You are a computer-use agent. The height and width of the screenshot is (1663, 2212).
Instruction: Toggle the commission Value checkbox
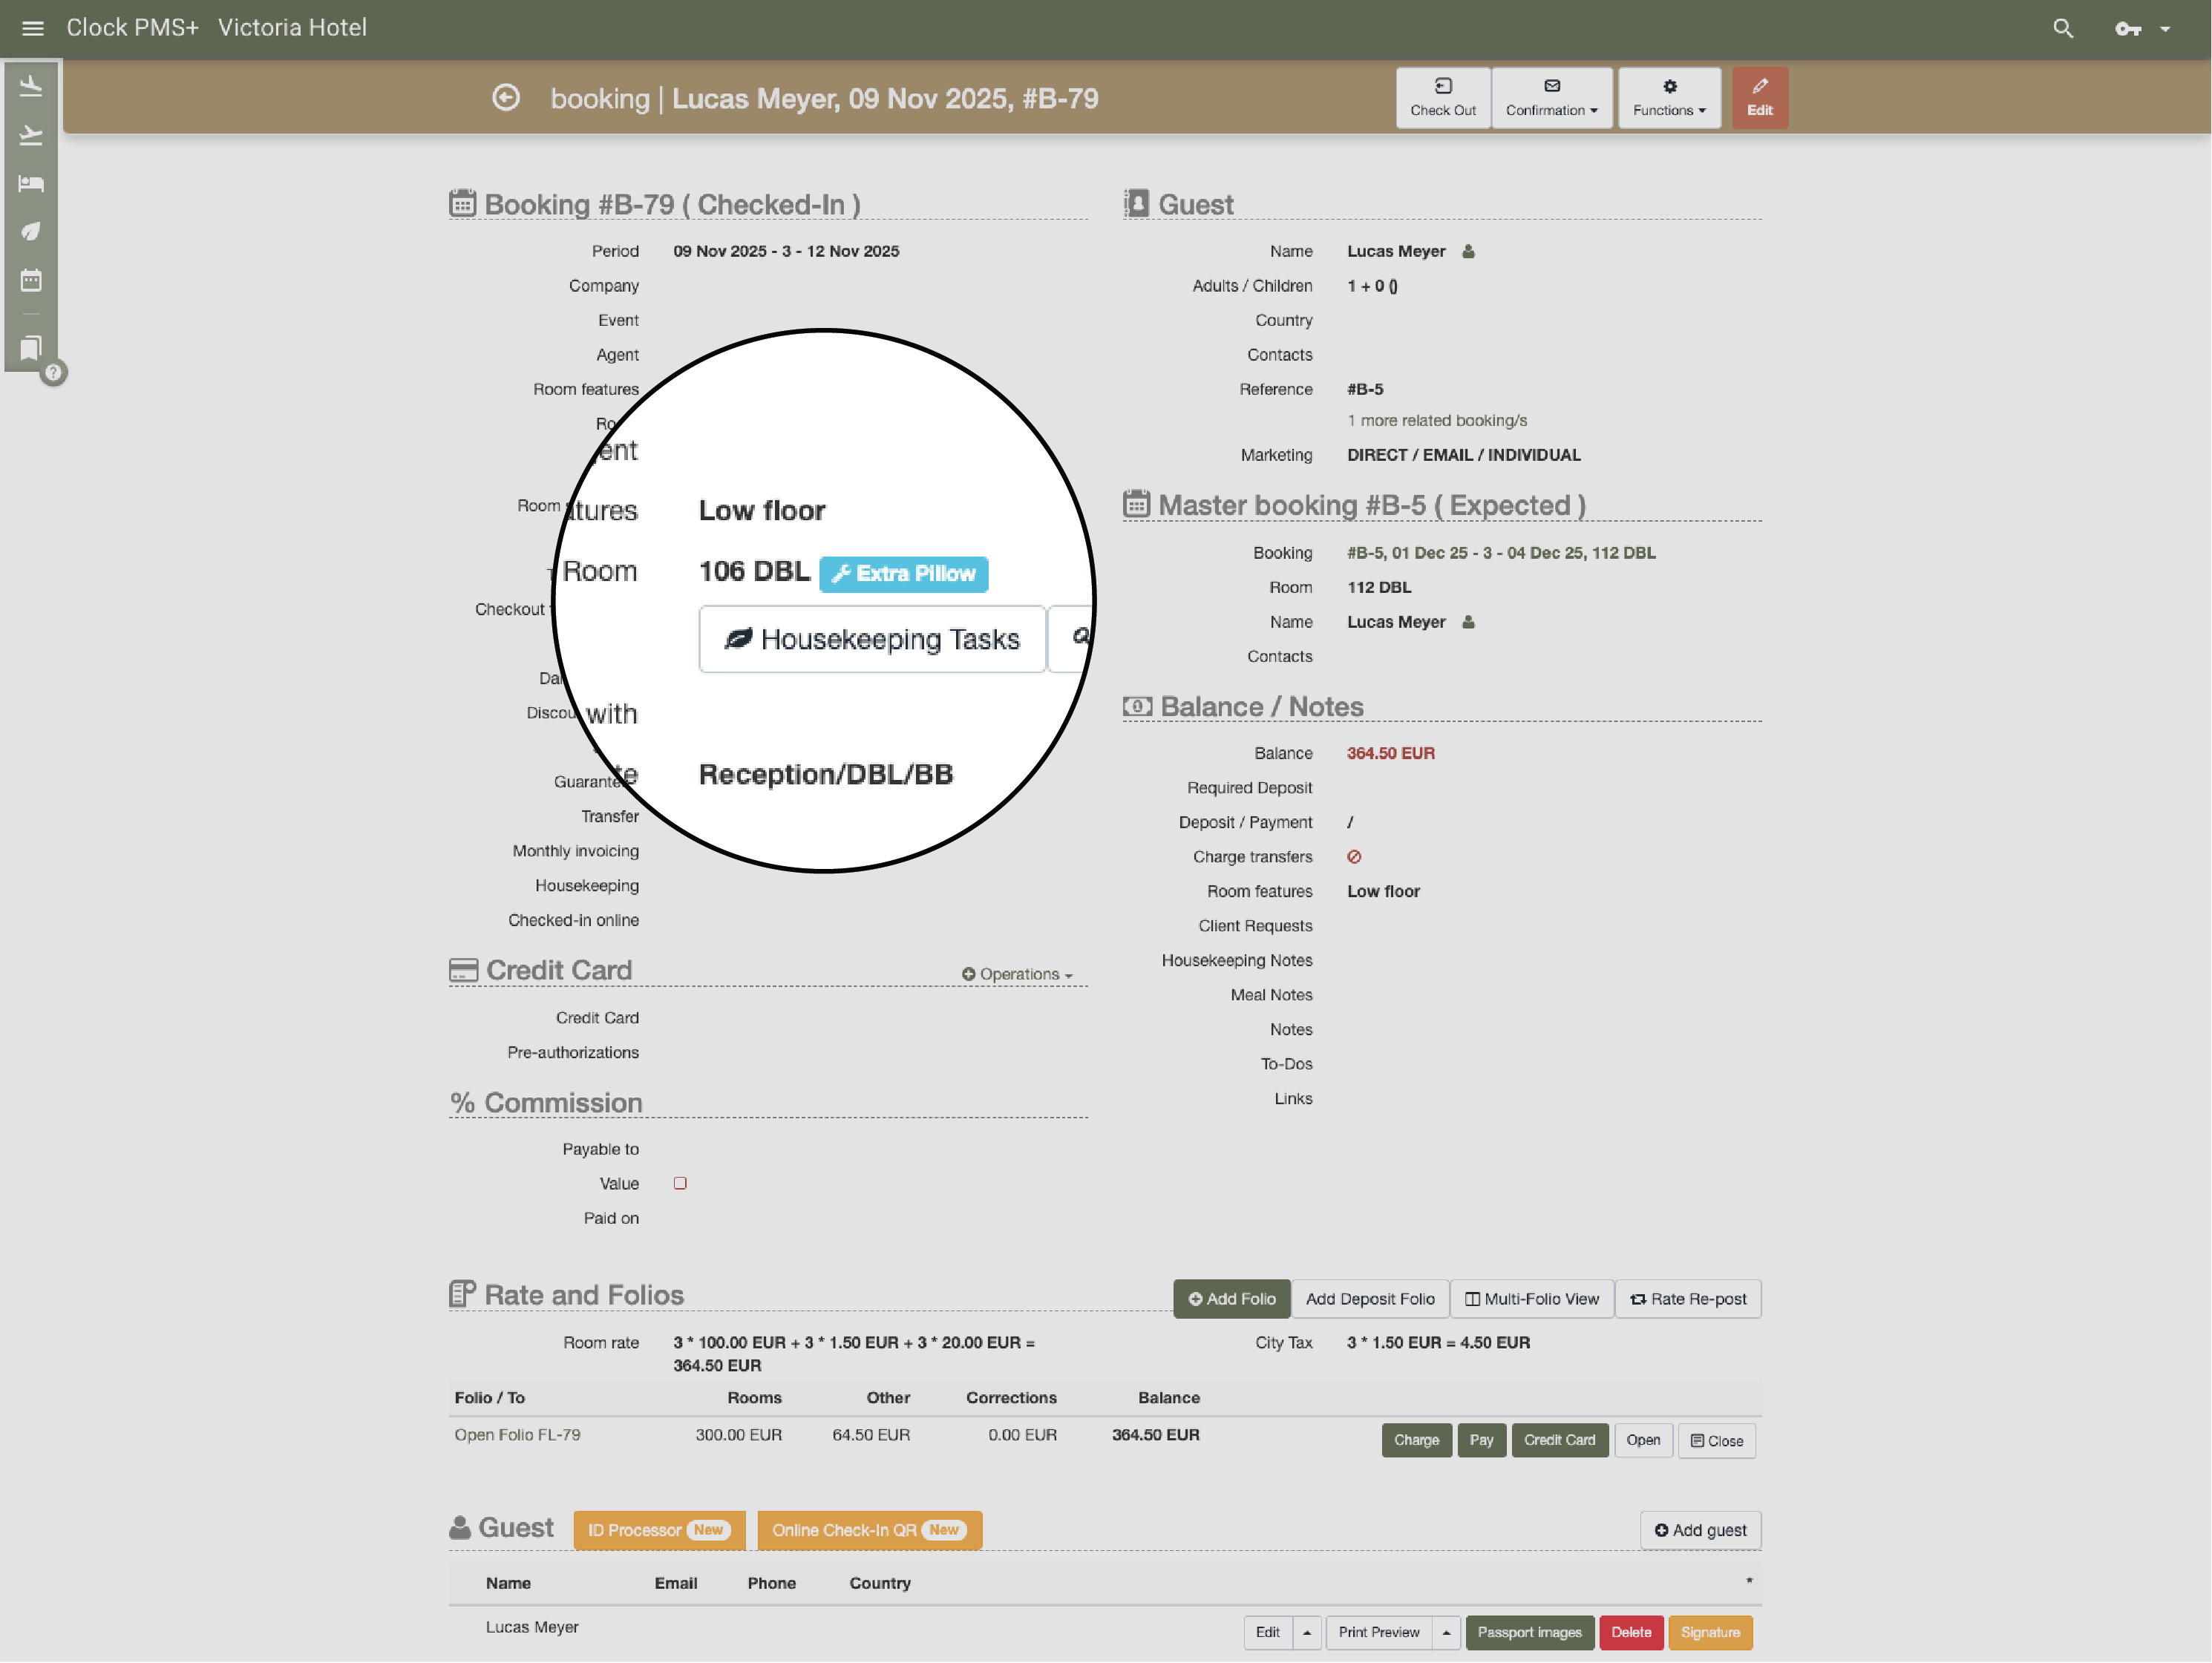tap(680, 1183)
